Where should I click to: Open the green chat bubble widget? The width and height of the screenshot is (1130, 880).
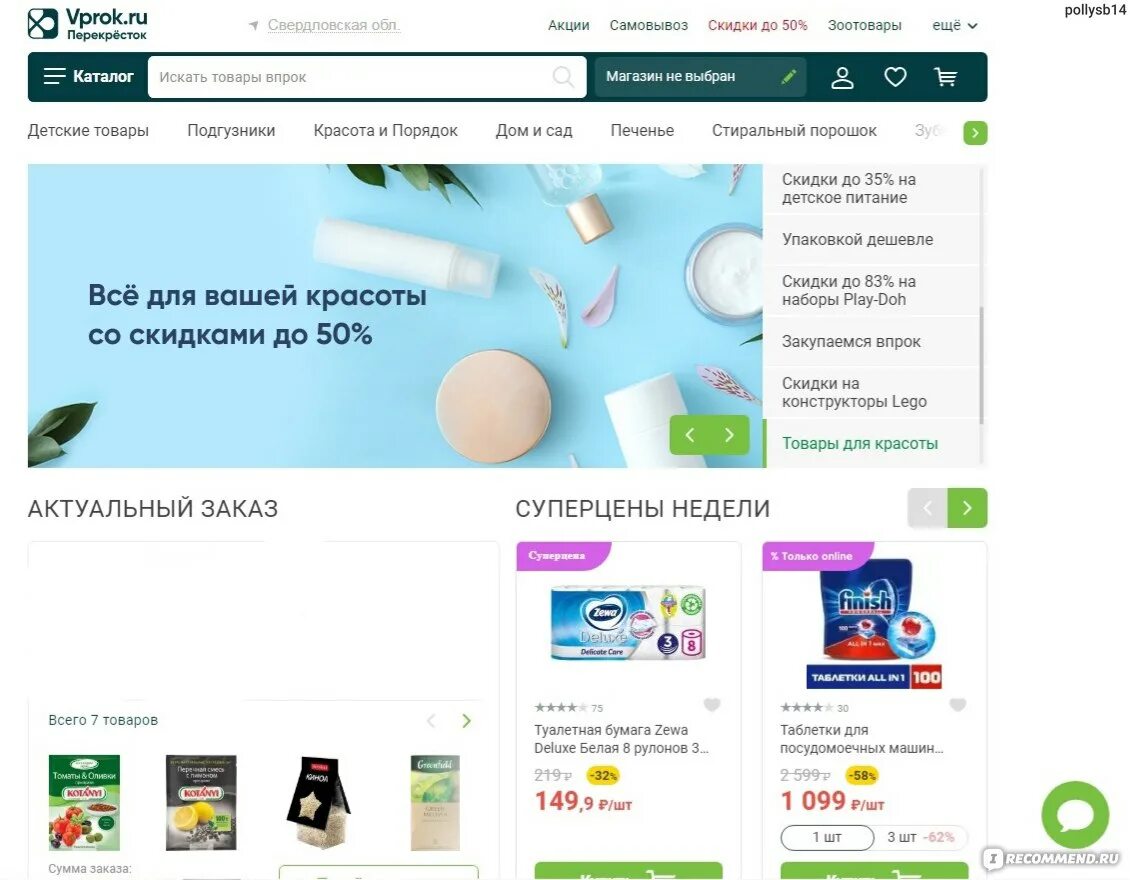coord(1075,814)
